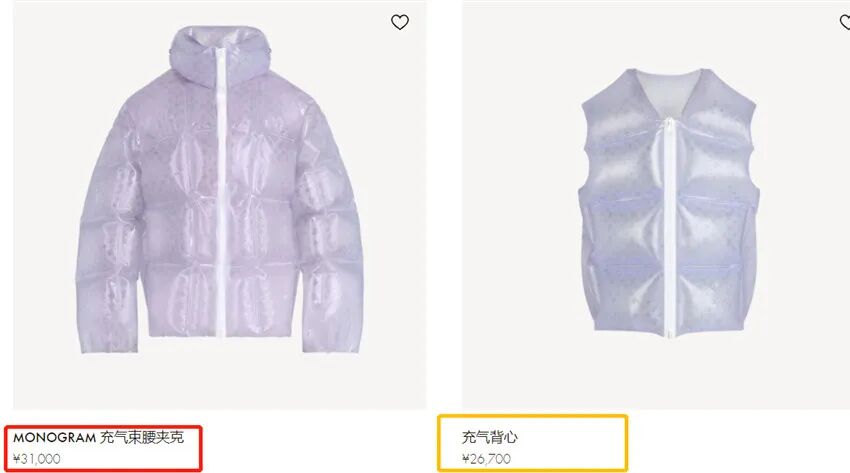850x473 pixels.
Task: Click the white zipper on the jacket photo
Action: (x=221, y=192)
